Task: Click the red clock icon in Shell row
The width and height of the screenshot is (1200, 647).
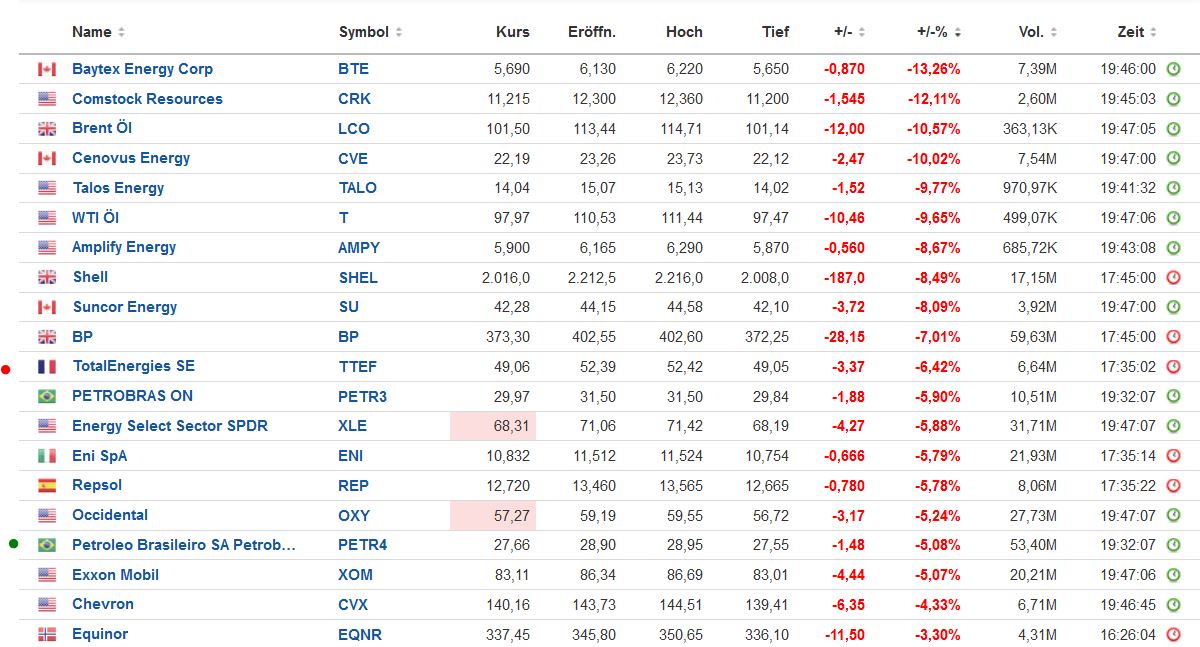Action: pos(1174,278)
